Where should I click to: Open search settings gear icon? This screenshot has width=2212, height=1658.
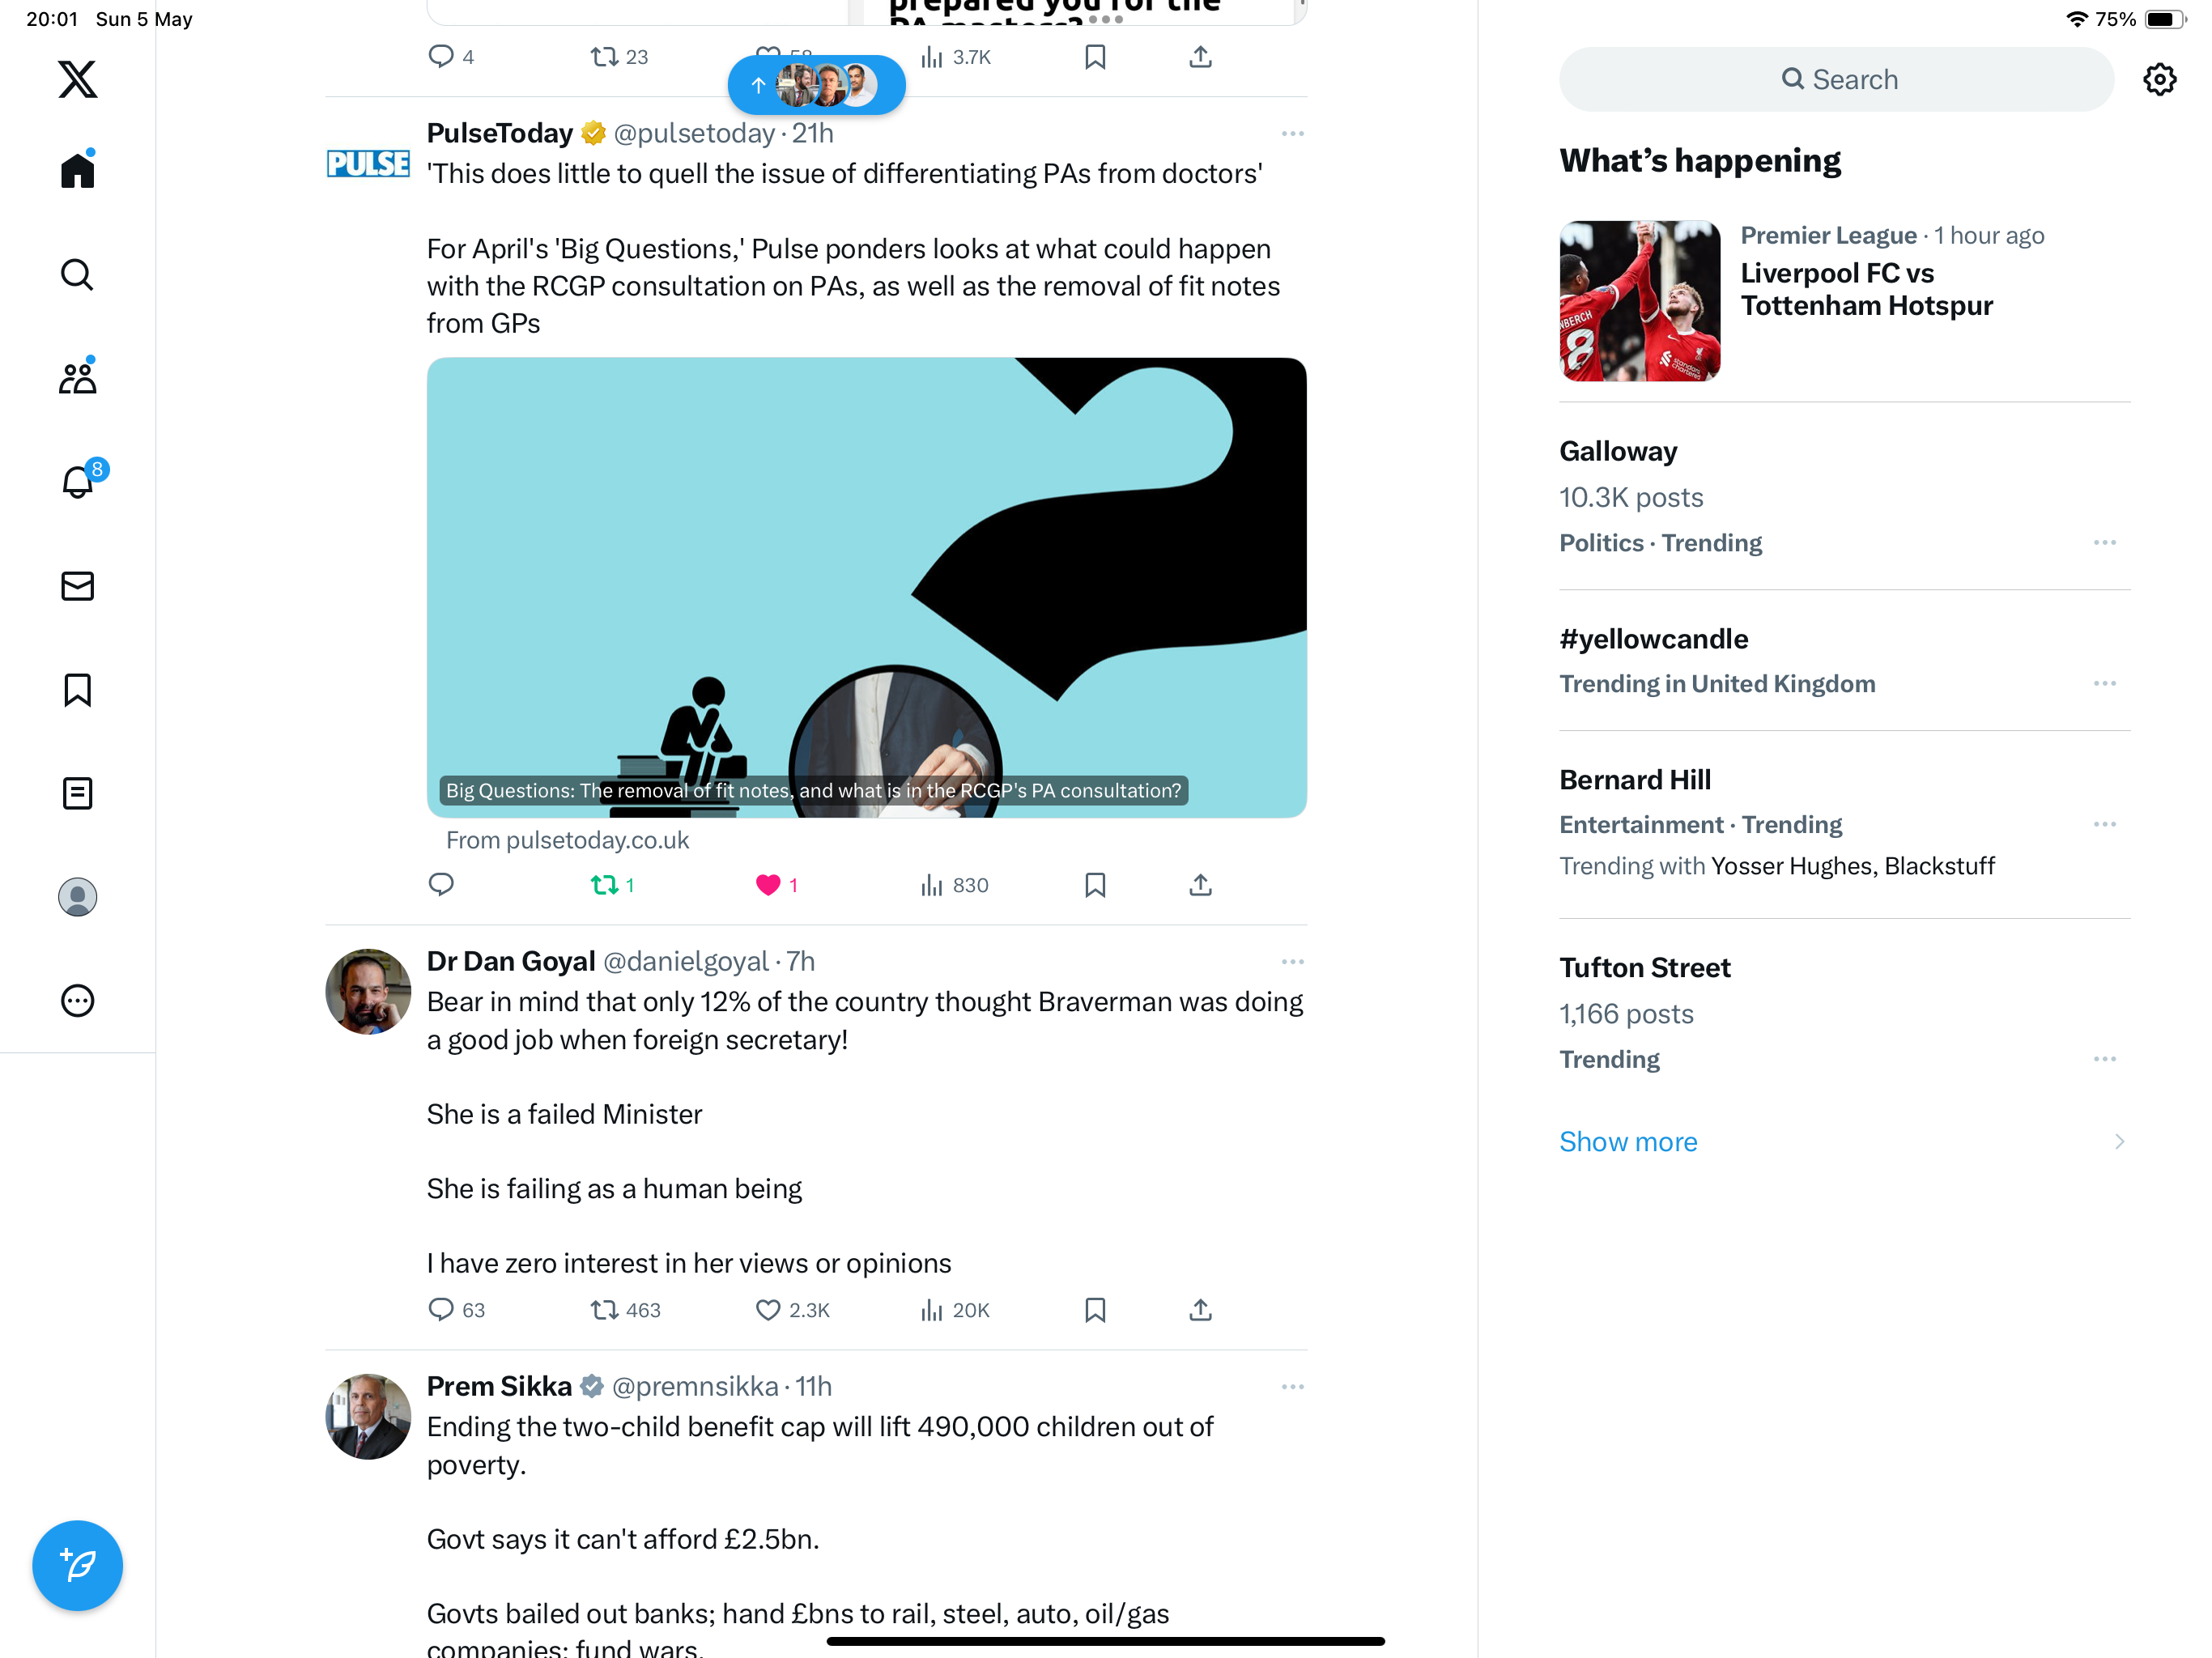(2159, 79)
